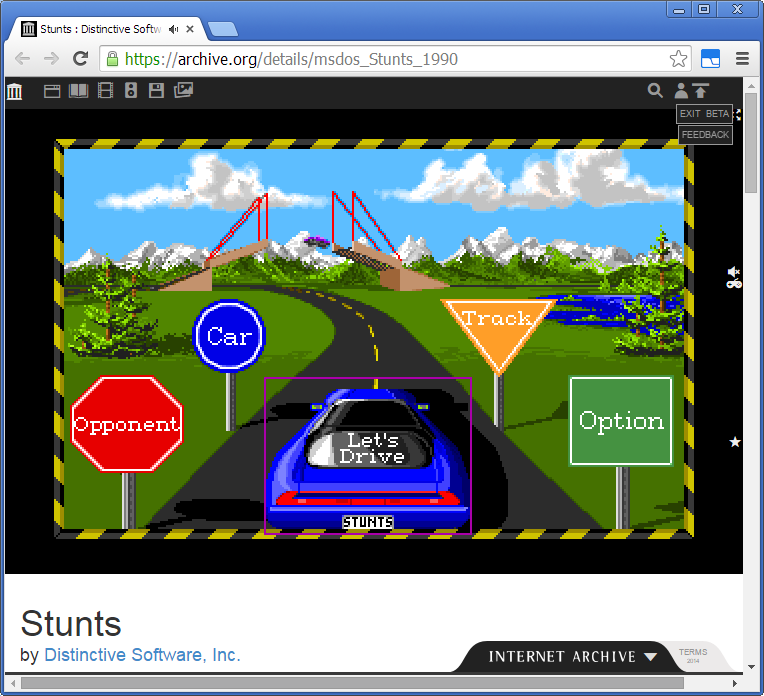Select the blue Car sign
Screen dimensions: 764x696
point(229,336)
